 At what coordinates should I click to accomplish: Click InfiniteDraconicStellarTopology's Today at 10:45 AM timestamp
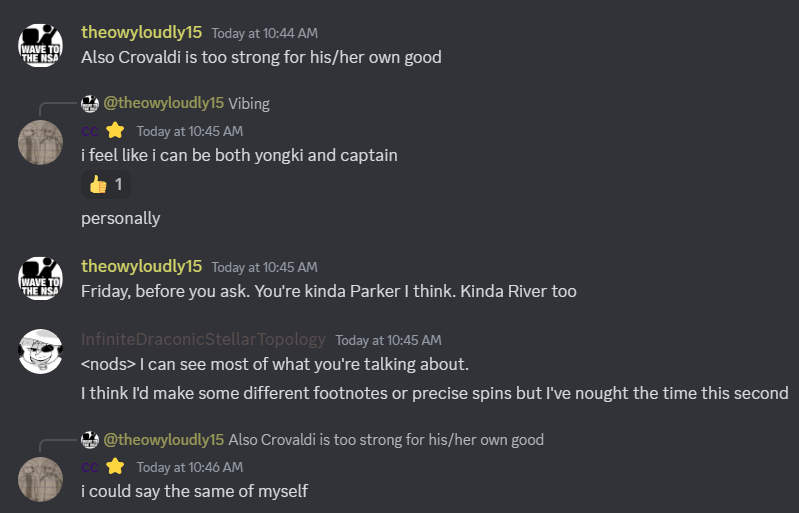coord(388,340)
